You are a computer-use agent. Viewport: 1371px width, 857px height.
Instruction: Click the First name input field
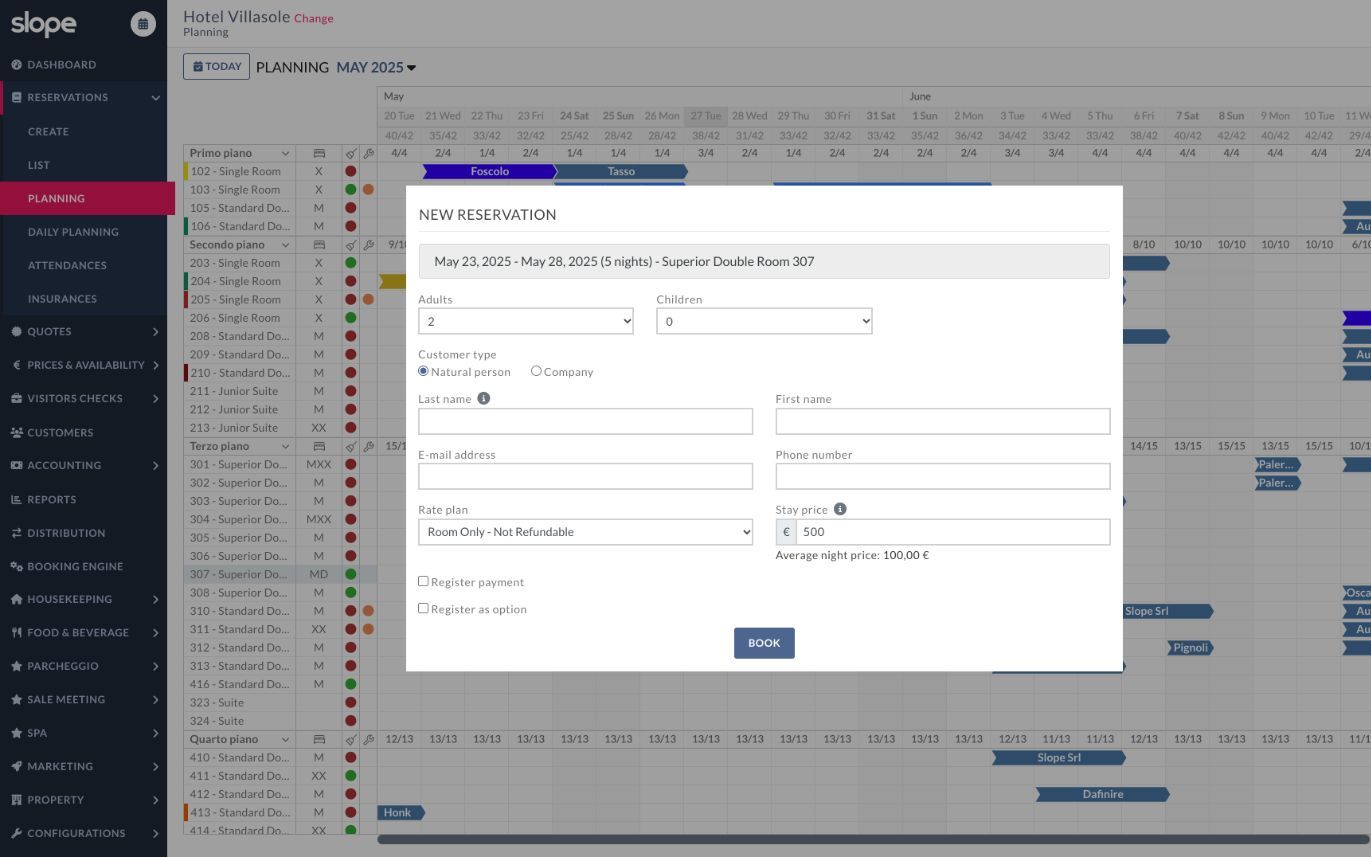pos(943,421)
